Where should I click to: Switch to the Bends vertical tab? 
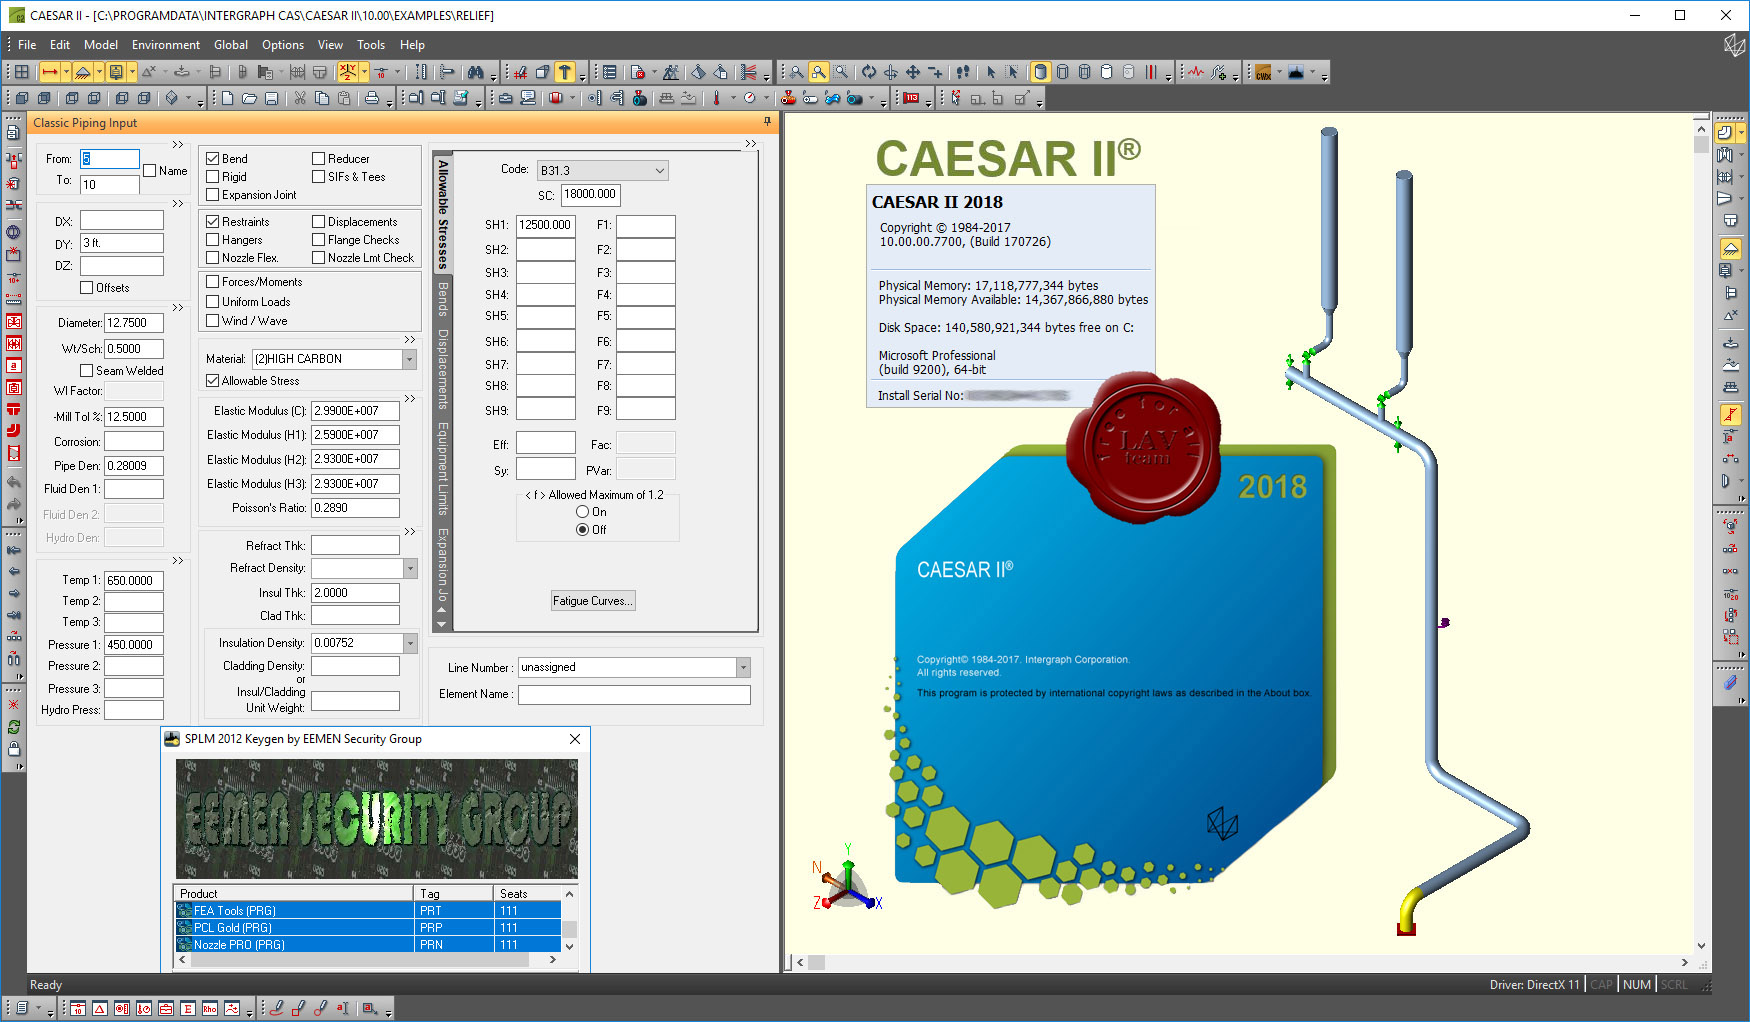click(442, 299)
